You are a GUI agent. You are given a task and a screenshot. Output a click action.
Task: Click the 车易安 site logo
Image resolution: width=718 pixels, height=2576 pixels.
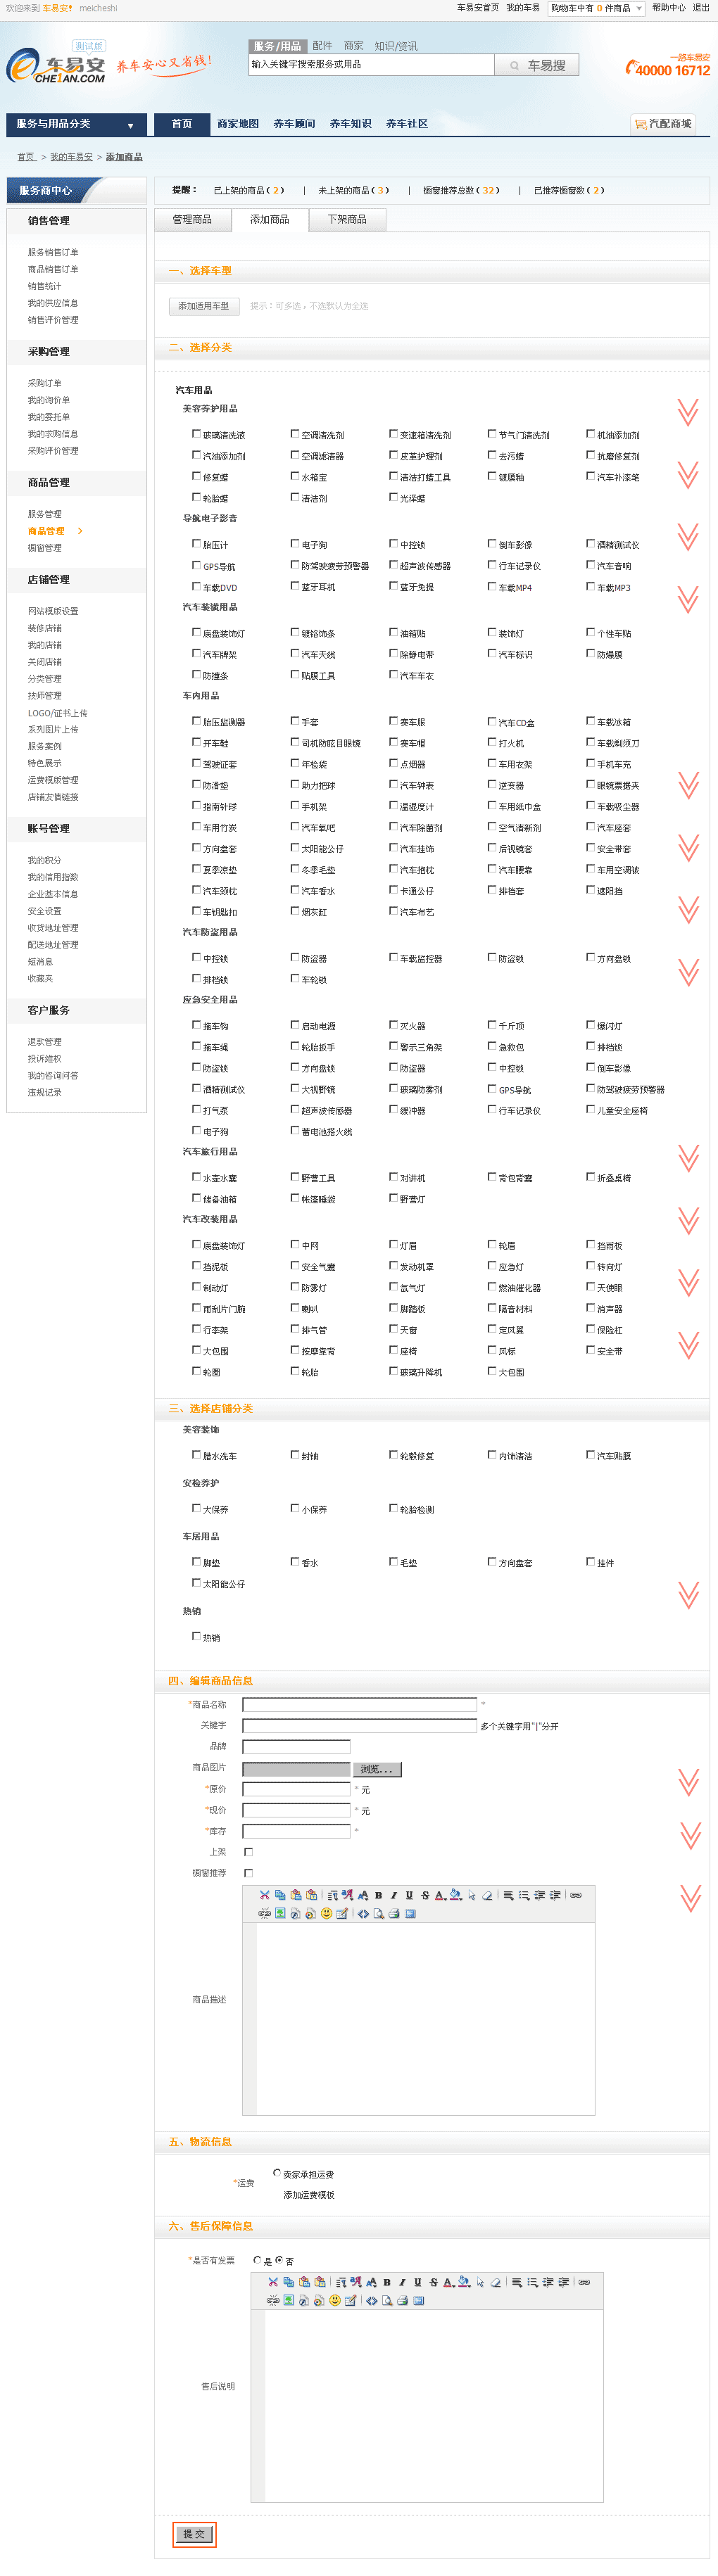(56, 66)
